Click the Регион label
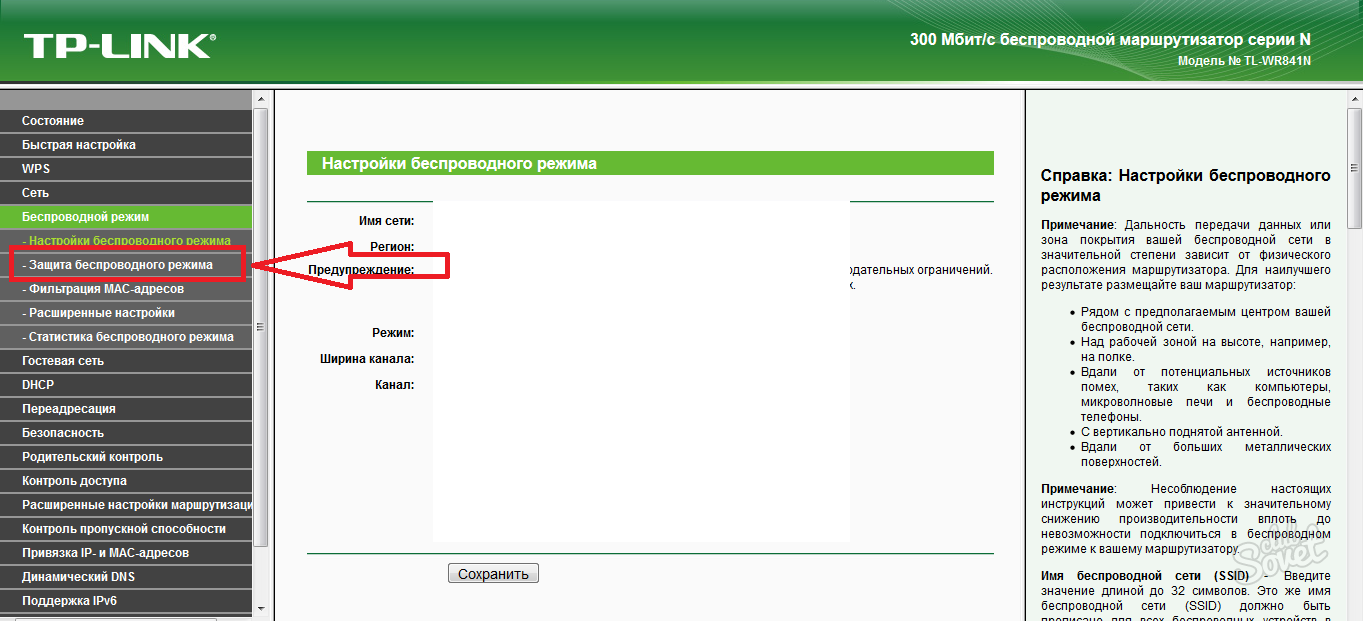This screenshot has width=1363, height=621. click(x=392, y=246)
